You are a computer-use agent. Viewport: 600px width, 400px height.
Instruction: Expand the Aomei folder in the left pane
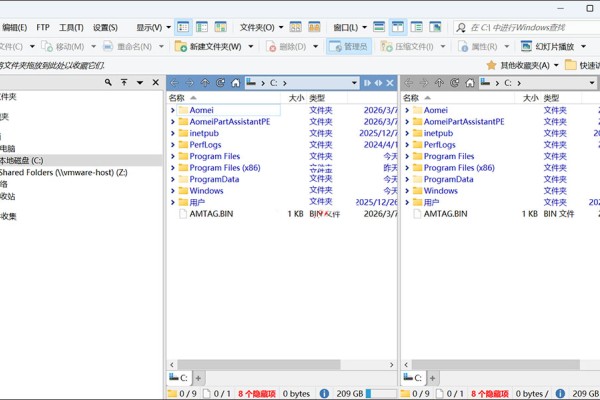pos(173,110)
